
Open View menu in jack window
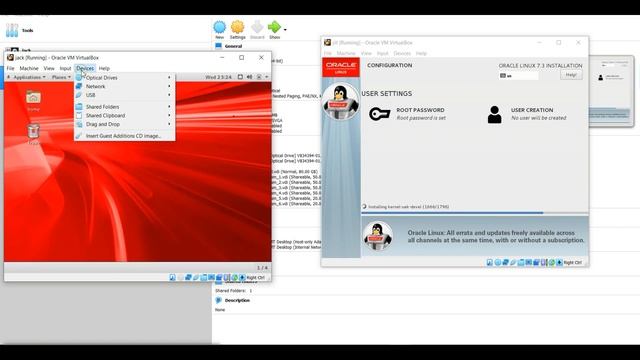click(x=49, y=68)
